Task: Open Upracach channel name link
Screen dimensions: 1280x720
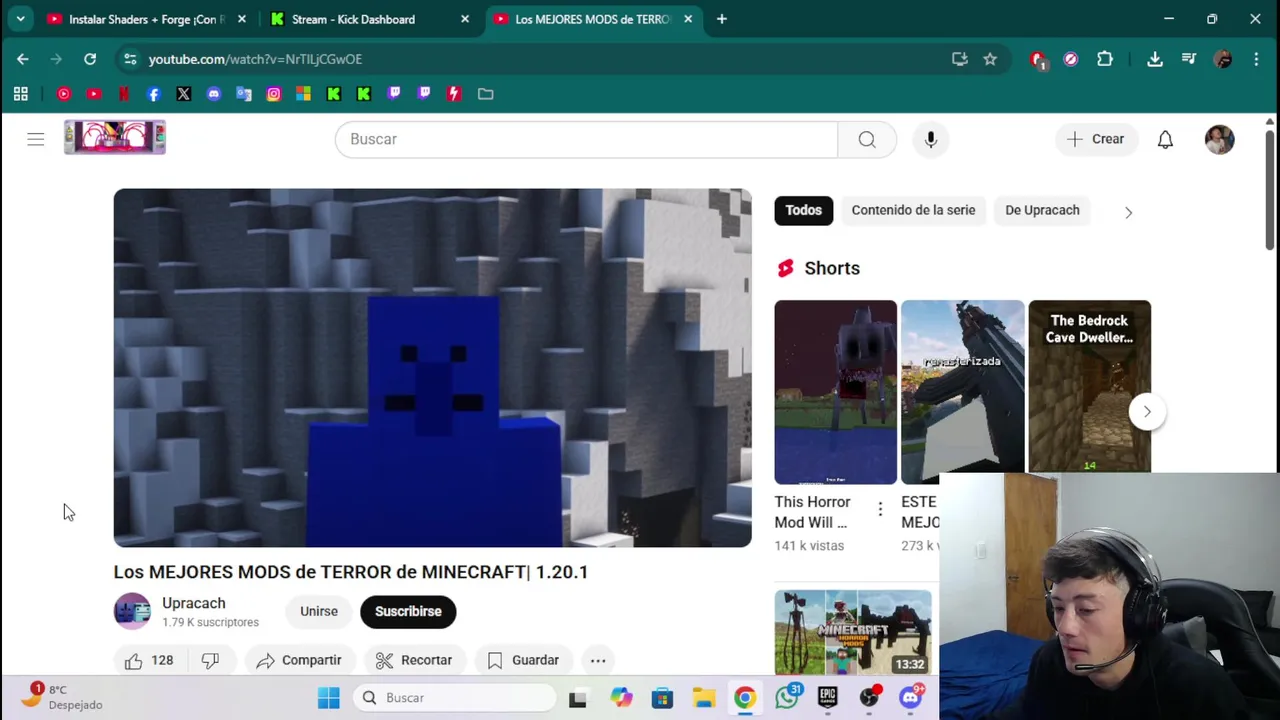Action: [194, 603]
